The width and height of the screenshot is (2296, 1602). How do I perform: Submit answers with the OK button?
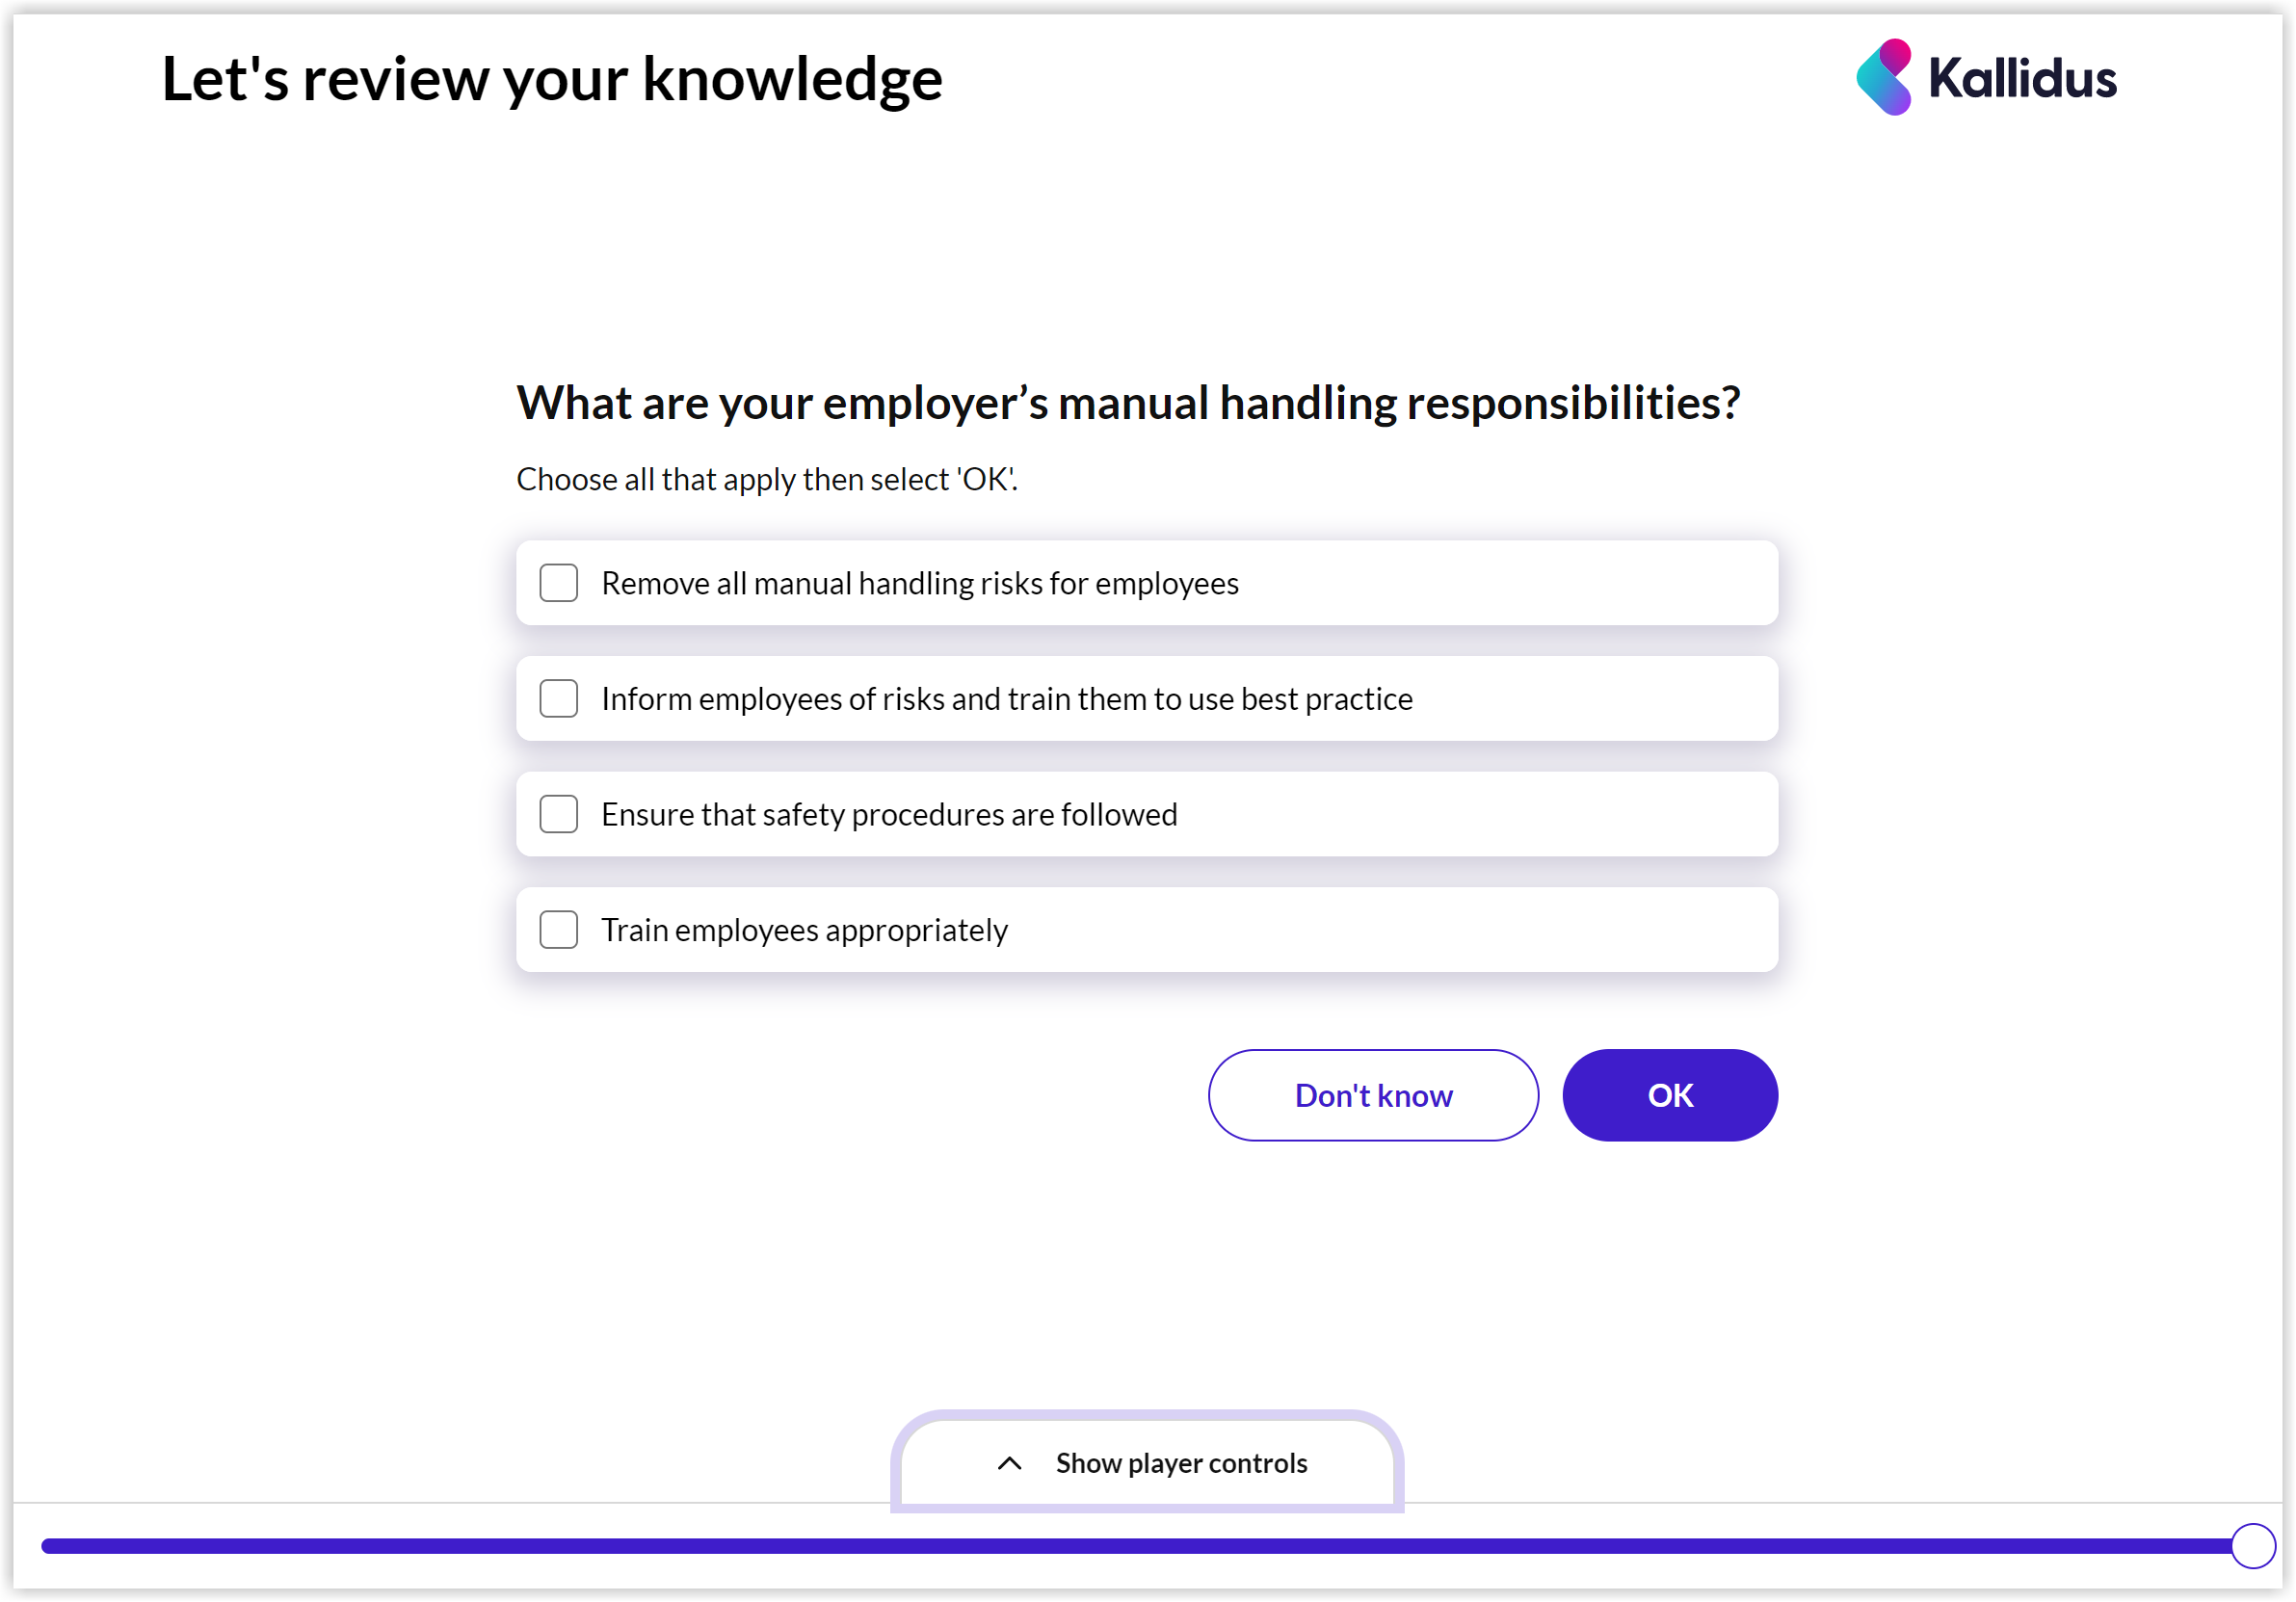(x=1669, y=1095)
